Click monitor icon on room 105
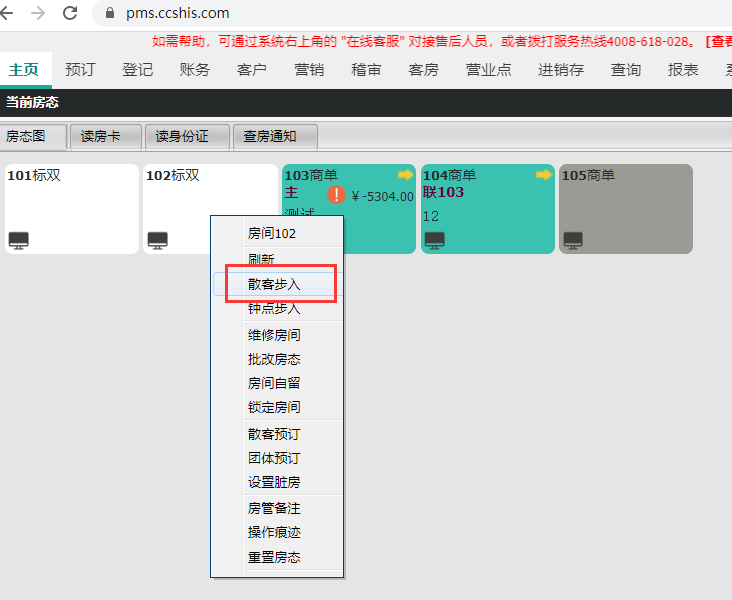 click(x=573, y=240)
